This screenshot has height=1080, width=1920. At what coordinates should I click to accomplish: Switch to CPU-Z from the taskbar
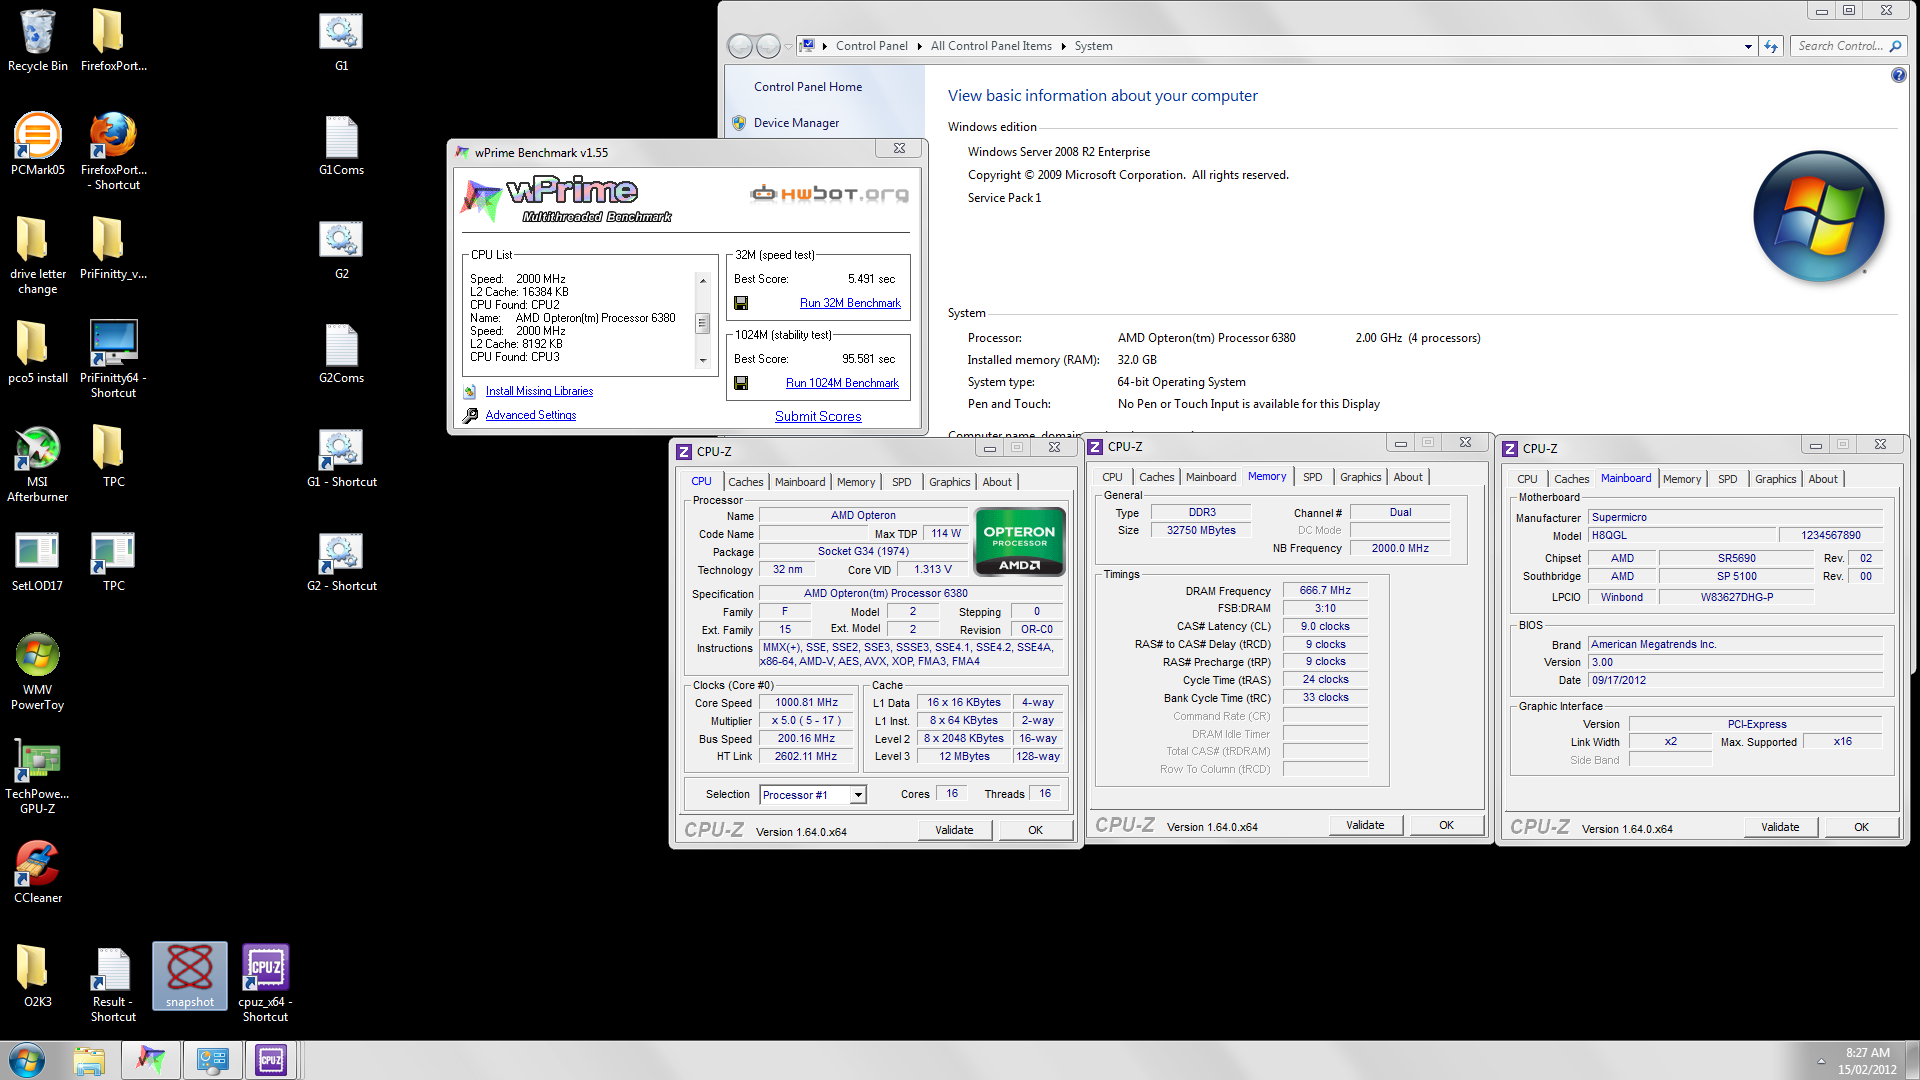tap(271, 1060)
